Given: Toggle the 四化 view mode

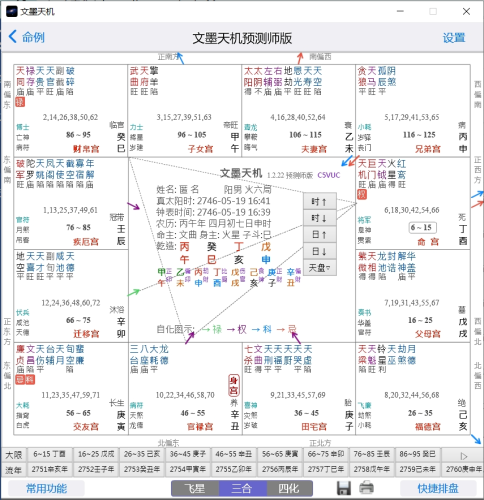Looking at the screenshot, I should pos(289,488).
